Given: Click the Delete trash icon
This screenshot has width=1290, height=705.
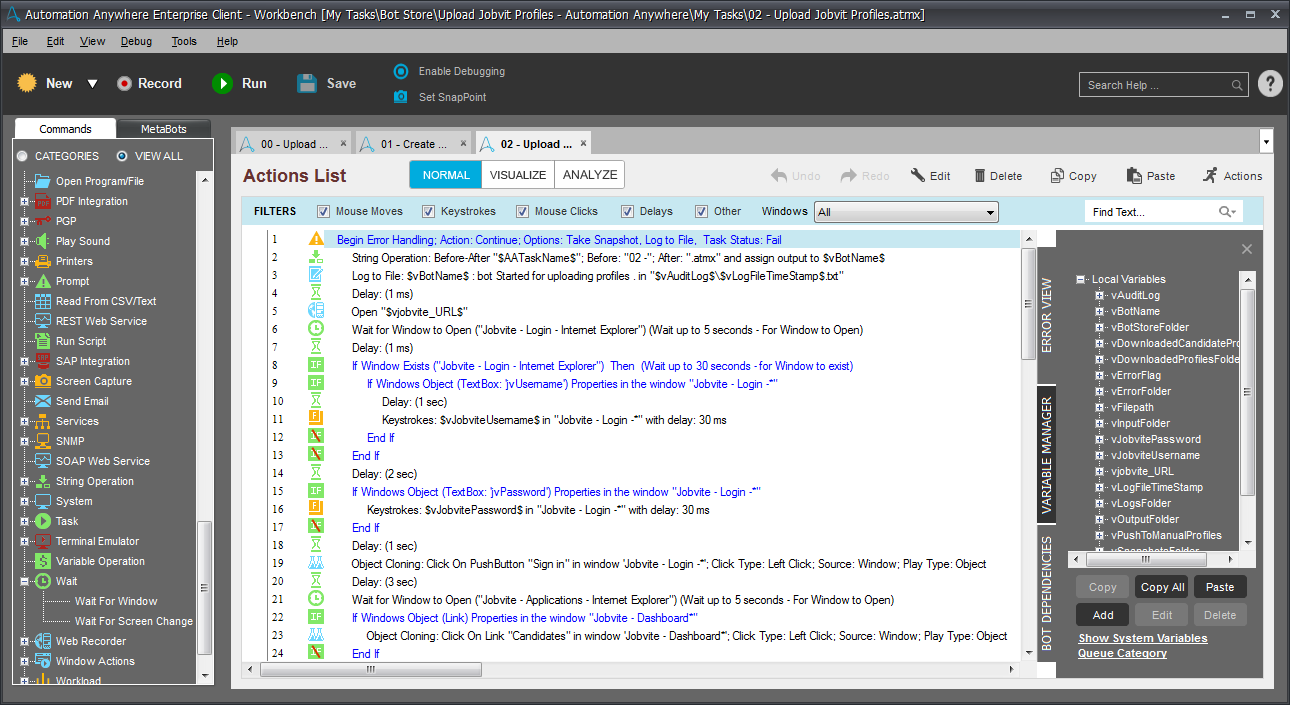Looking at the screenshot, I should coord(980,176).
